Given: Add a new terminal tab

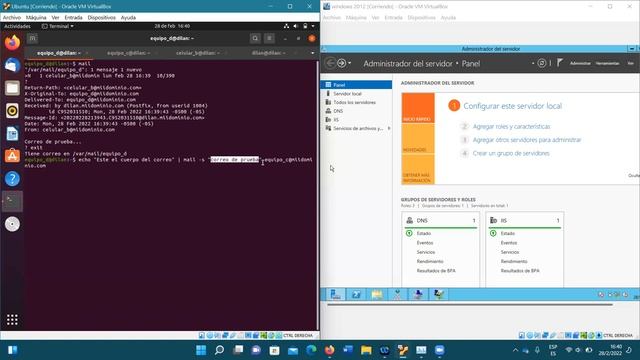Looking at the screenshot, I should click(x=32, y=38).
